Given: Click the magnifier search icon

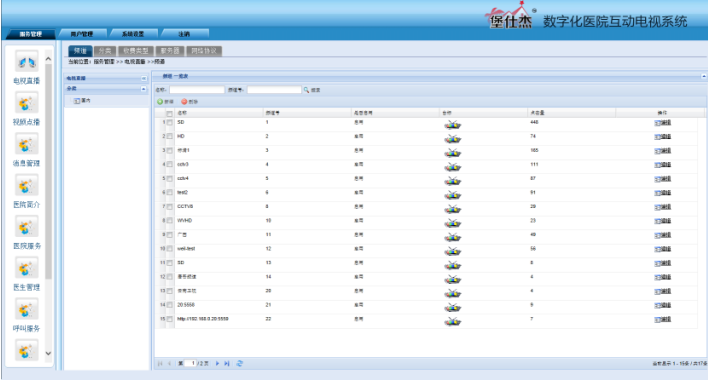Looking at the screenshot, I should pyautogui.click(x=307, y=90).
